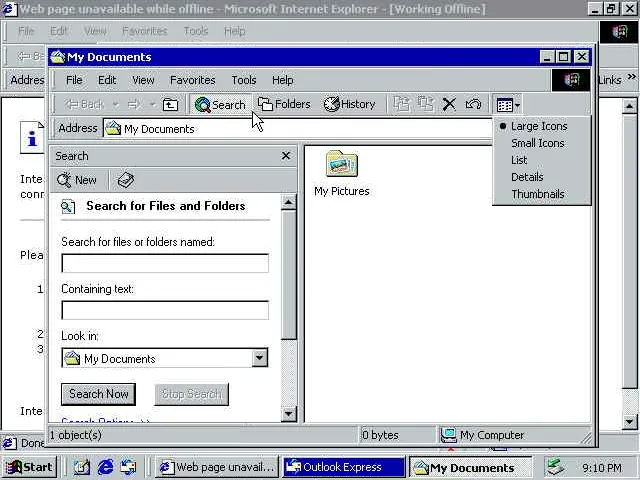This screenshot has height=480, width=640.
Task: Click the network system tray icon
Action: point(556,467)
